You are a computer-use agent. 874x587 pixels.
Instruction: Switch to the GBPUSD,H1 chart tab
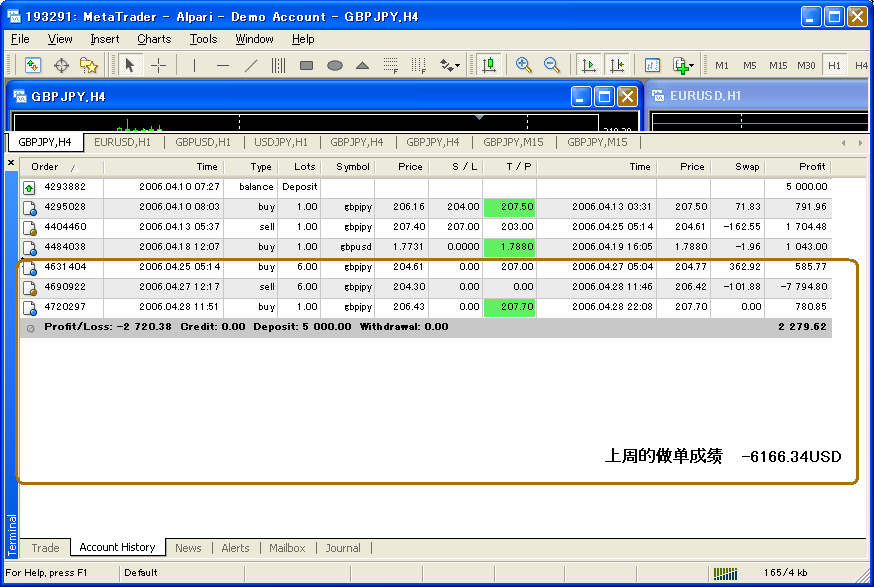coord(203,142)
